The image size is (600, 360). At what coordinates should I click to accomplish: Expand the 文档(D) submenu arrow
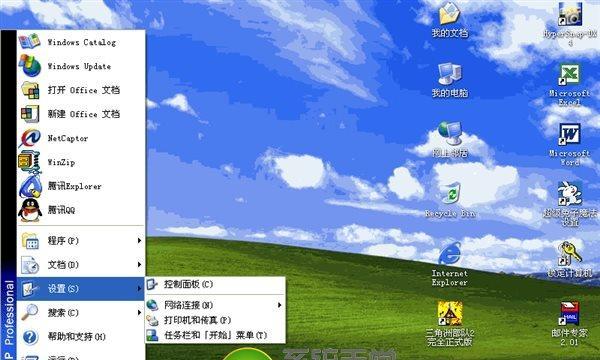pyautogui.click(x=139, y=264)
